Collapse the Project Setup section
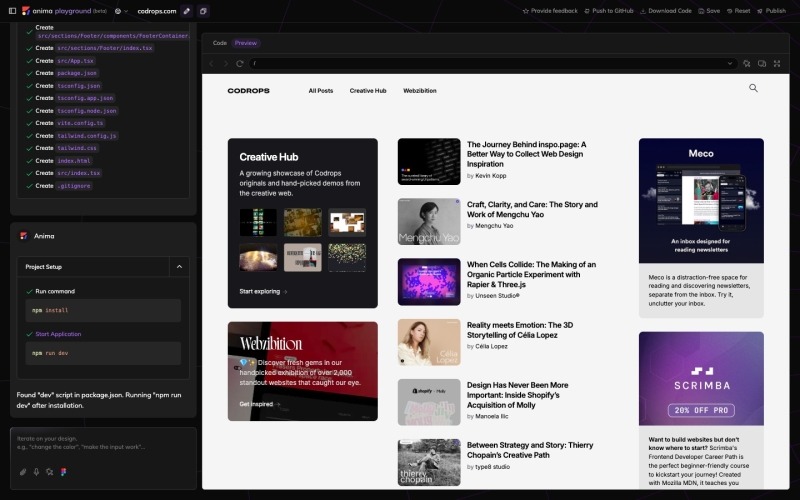Viewport: 800px width, 500px height. pyautogui.click(x=179, y=267)
